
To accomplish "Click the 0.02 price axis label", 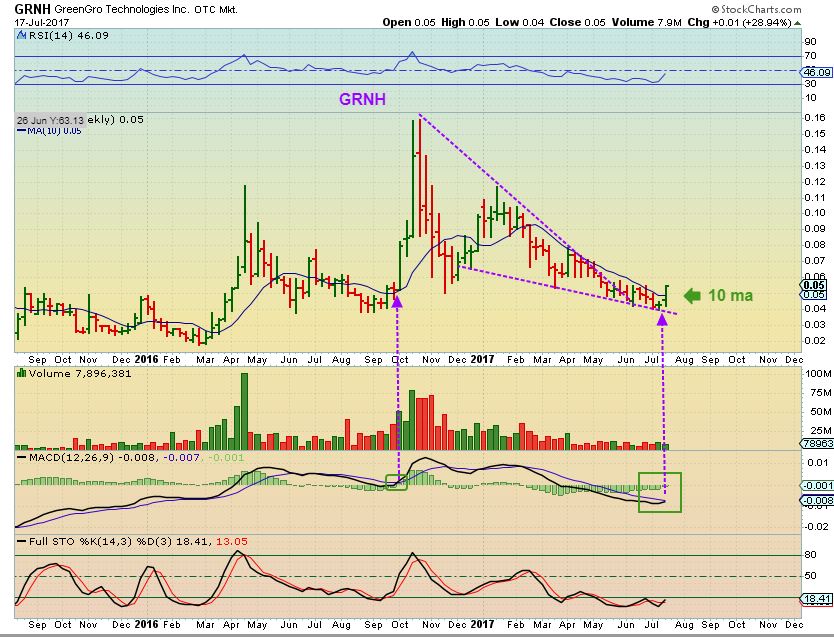I will [x=816, y=340].
